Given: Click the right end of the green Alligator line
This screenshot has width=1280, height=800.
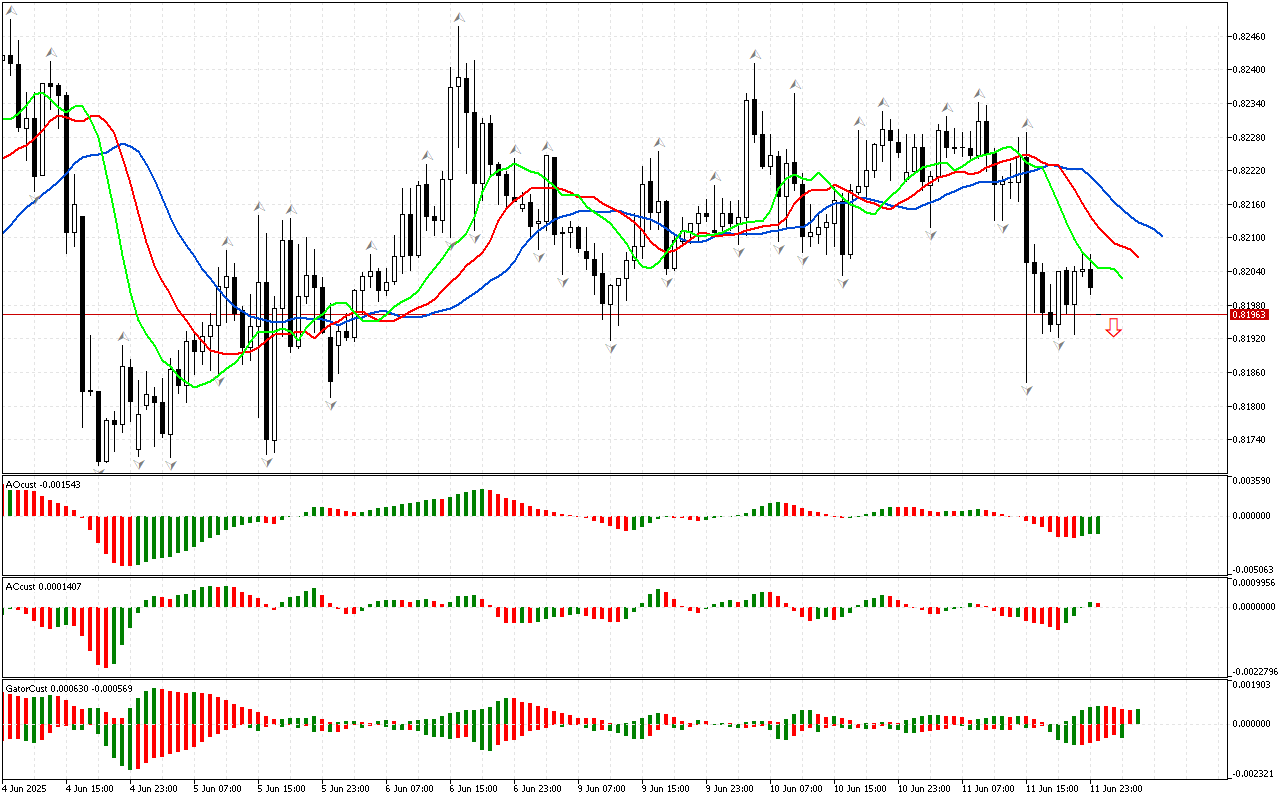Looking at the screenshot, I should point(1121,277).
